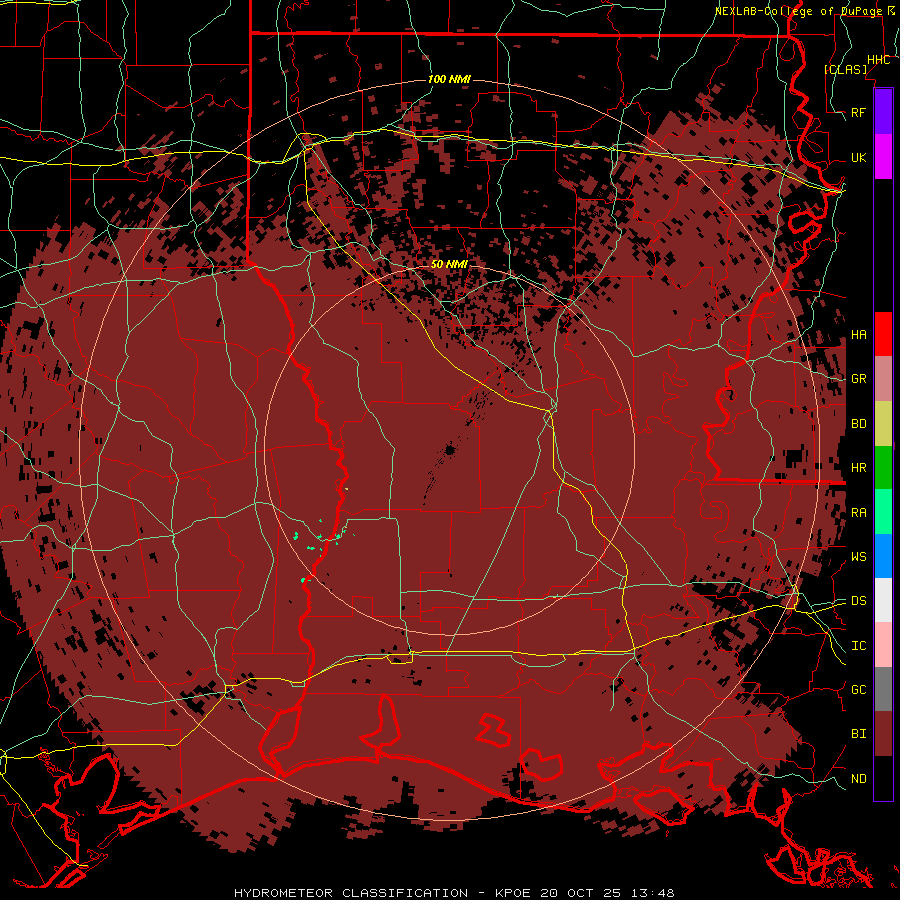
Task: Click the 13:48 timestamp
Action: (653, 893)
